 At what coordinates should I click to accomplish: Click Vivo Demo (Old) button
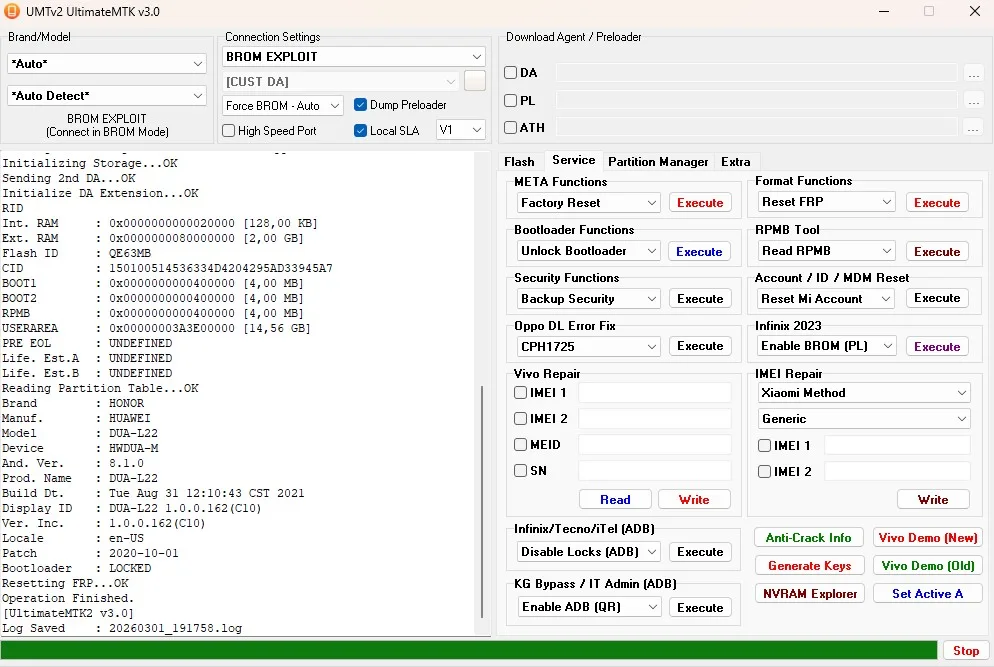coord(927,566)
